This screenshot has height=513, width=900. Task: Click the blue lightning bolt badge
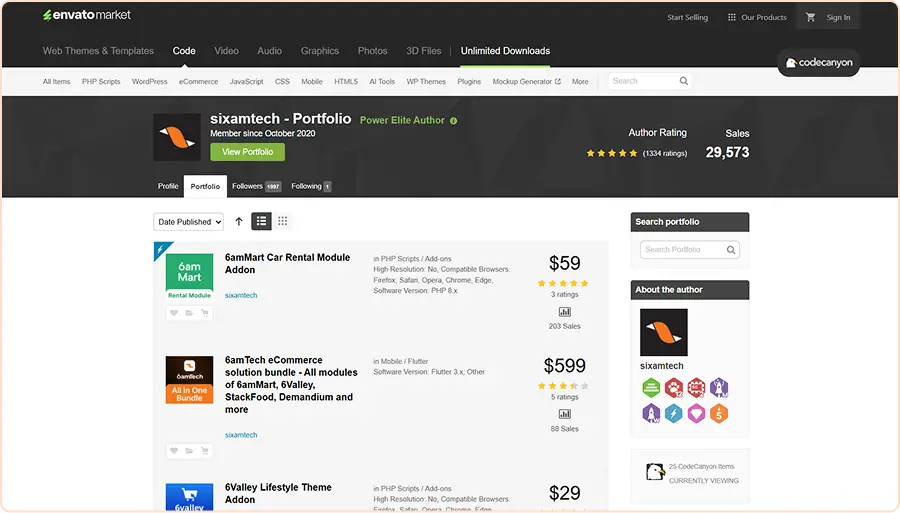point(674,413)
